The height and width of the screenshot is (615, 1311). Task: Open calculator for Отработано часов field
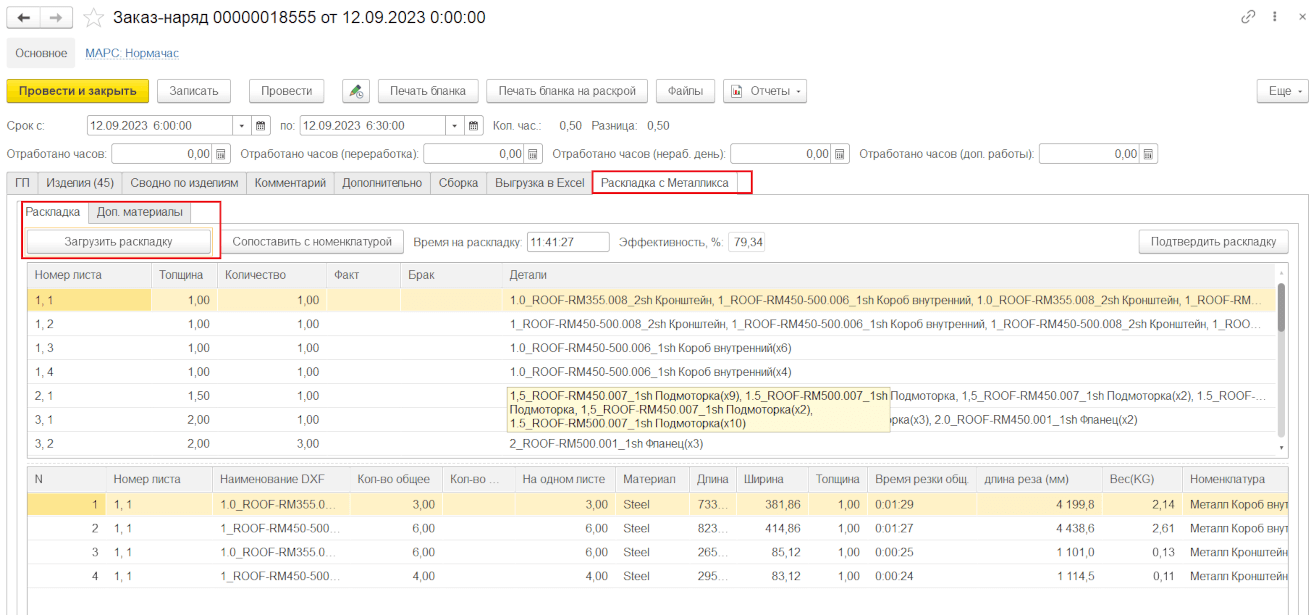pyautogui.click(x=219, y=154)
